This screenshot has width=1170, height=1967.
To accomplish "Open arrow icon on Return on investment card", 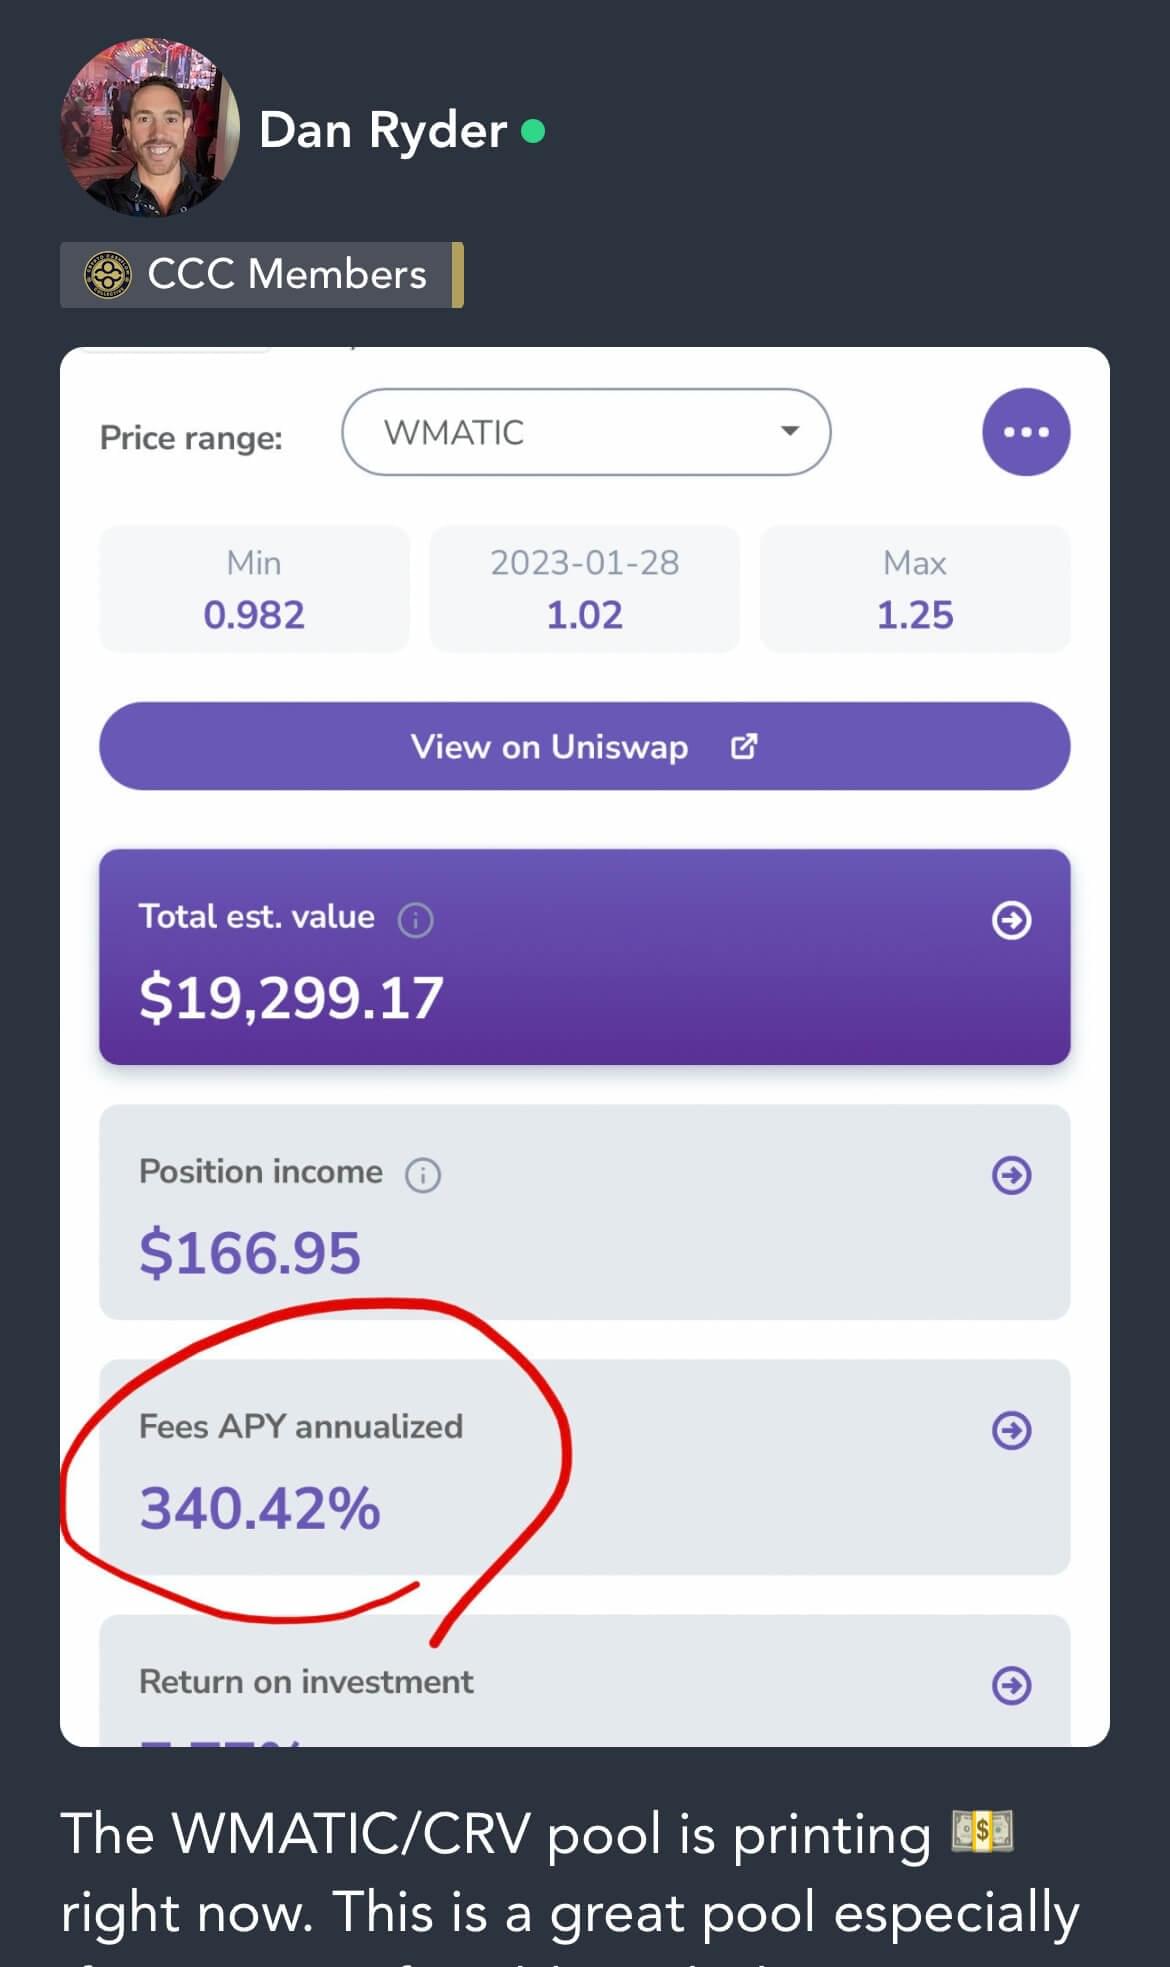I will click(1011, 1685).
